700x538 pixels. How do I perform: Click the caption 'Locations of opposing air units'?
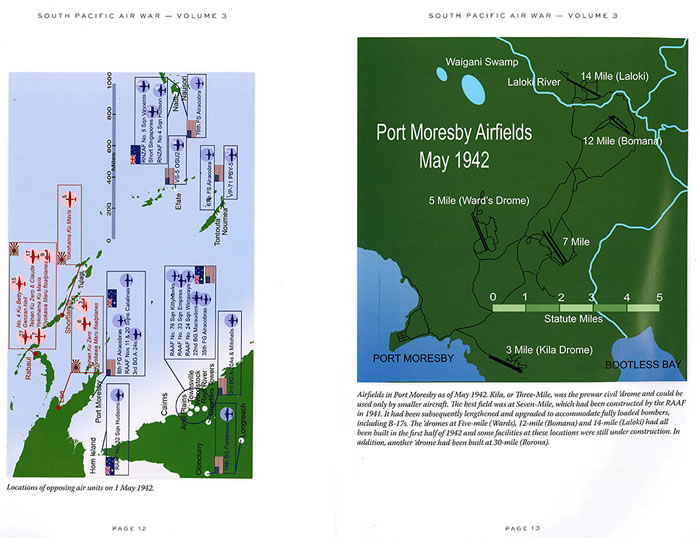click(x=80, y=488)
